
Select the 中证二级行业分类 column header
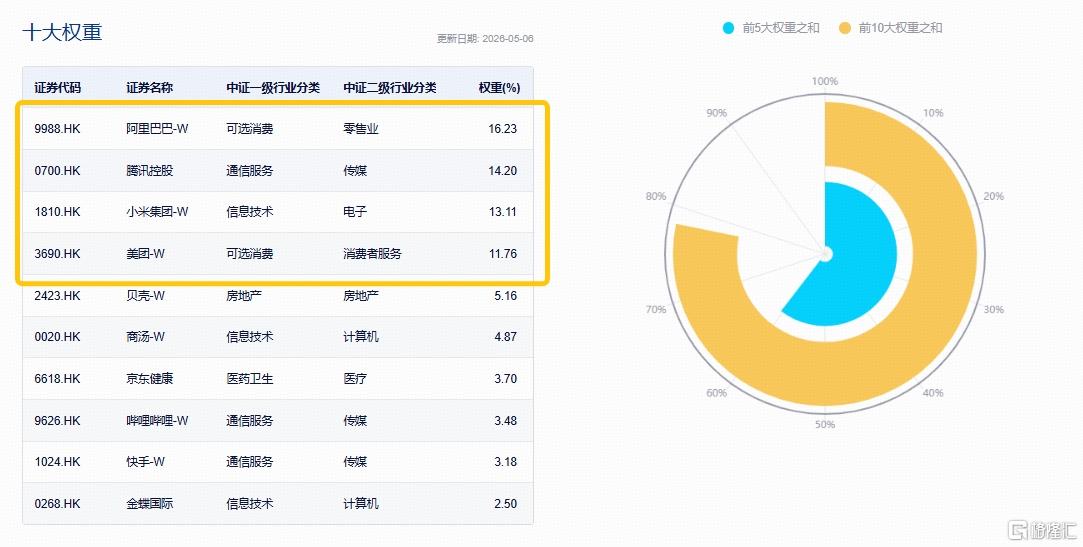(x=390, y=88)
